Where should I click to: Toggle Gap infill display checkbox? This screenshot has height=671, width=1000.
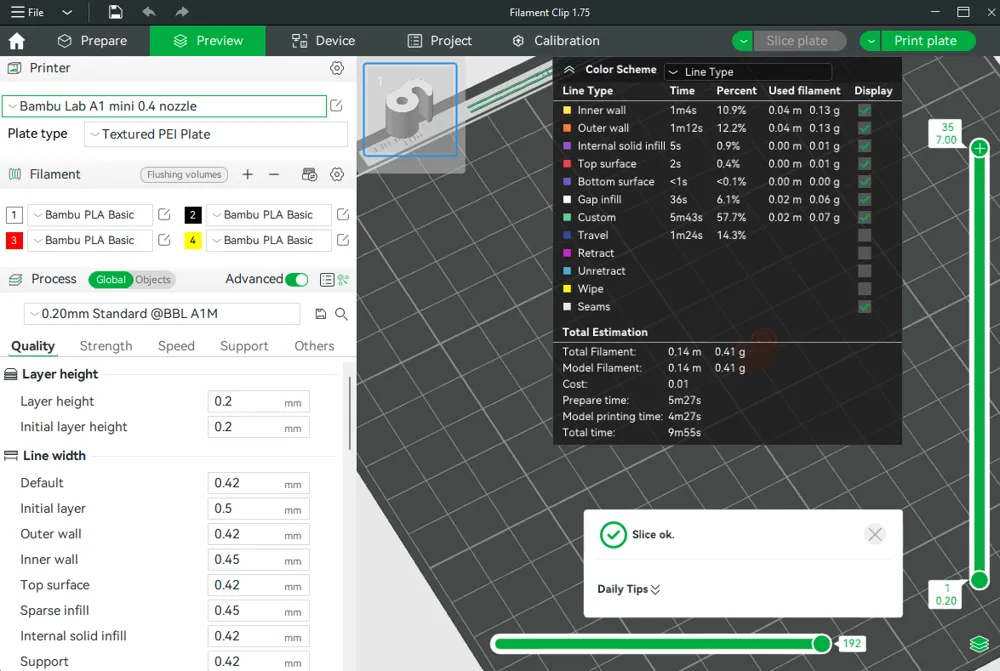coord(864,200)
